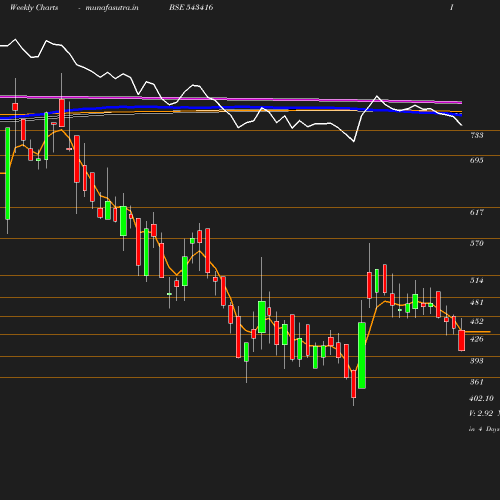Click the tall green candle near 393
This screenshot has width=500, height=500.
pos(362,355)
